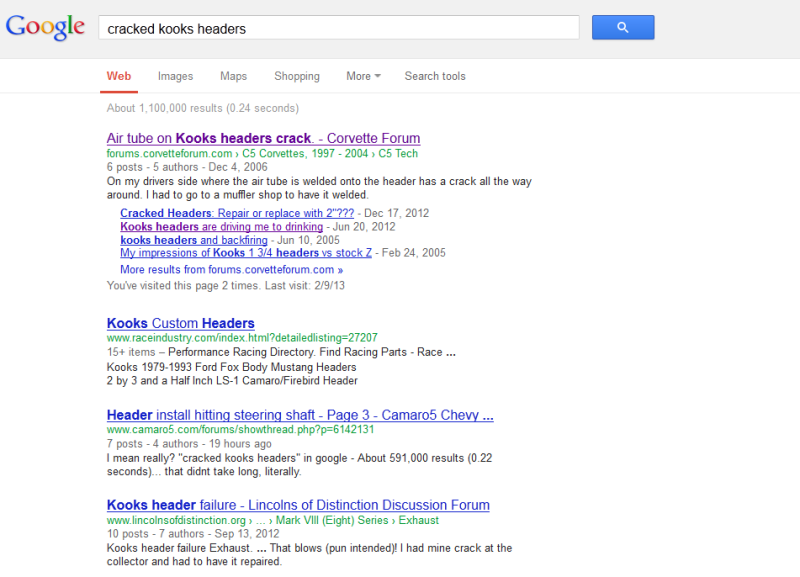Open Air tube on Kooks headers crack result

pyautogui.click(x=263, y=138)
